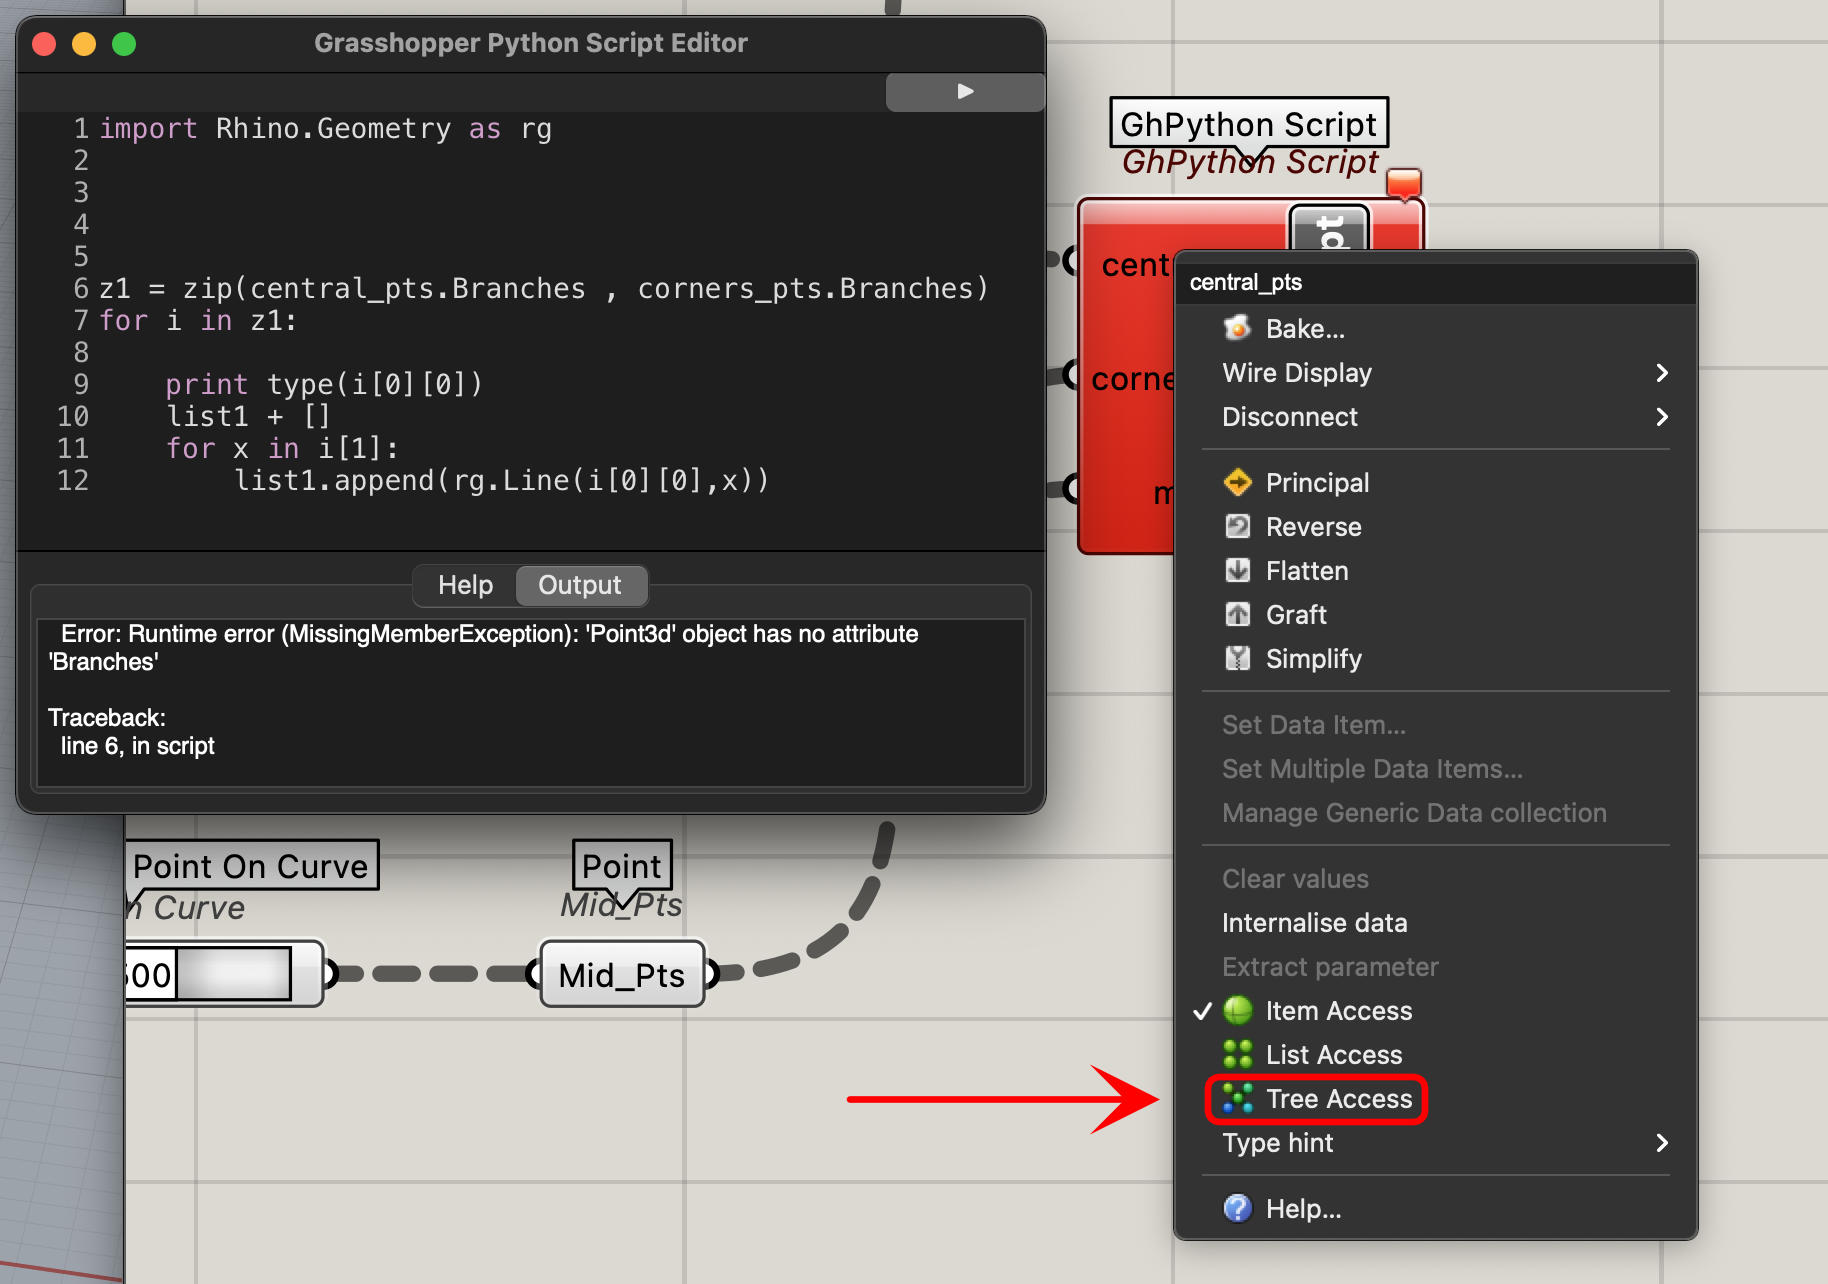Choose List Access mode
This screenshot has height=1284, width=1828.
coord(1435,1054)
